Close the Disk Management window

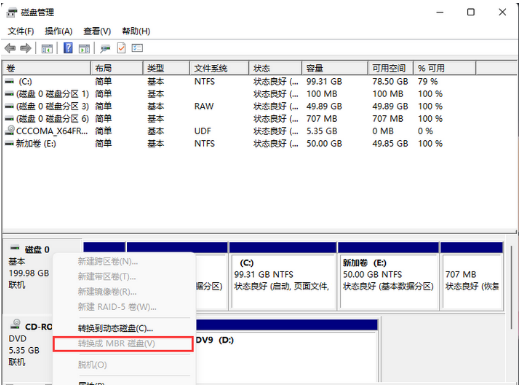coord(502,13)
